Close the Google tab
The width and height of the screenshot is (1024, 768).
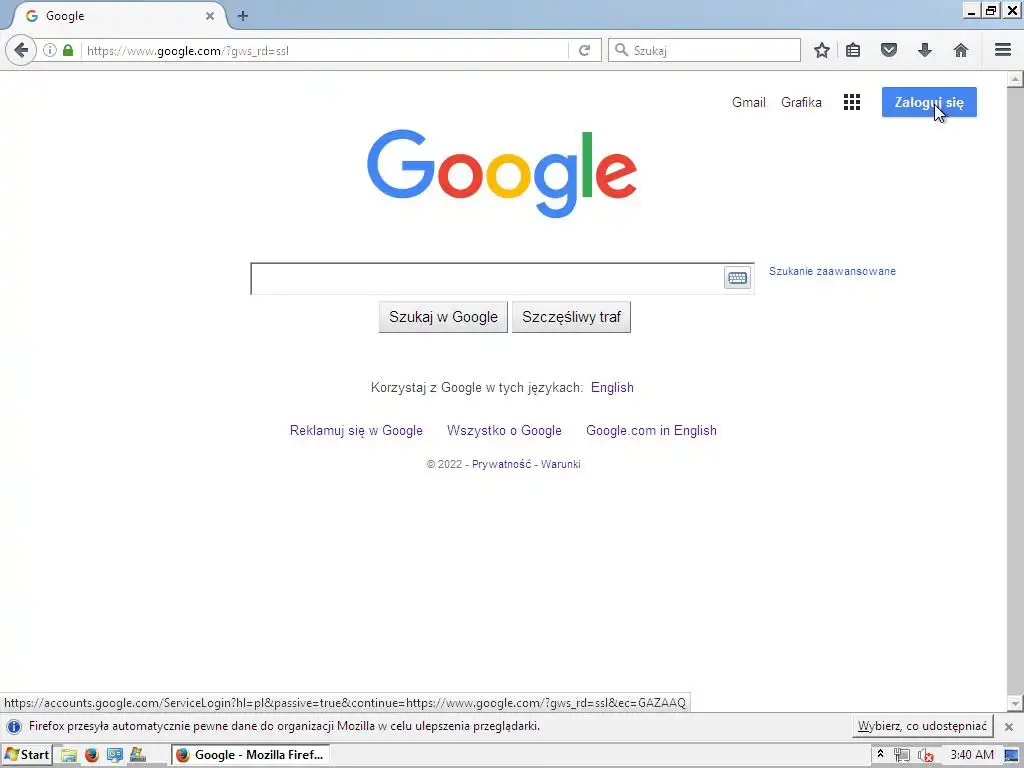(210, 16)
